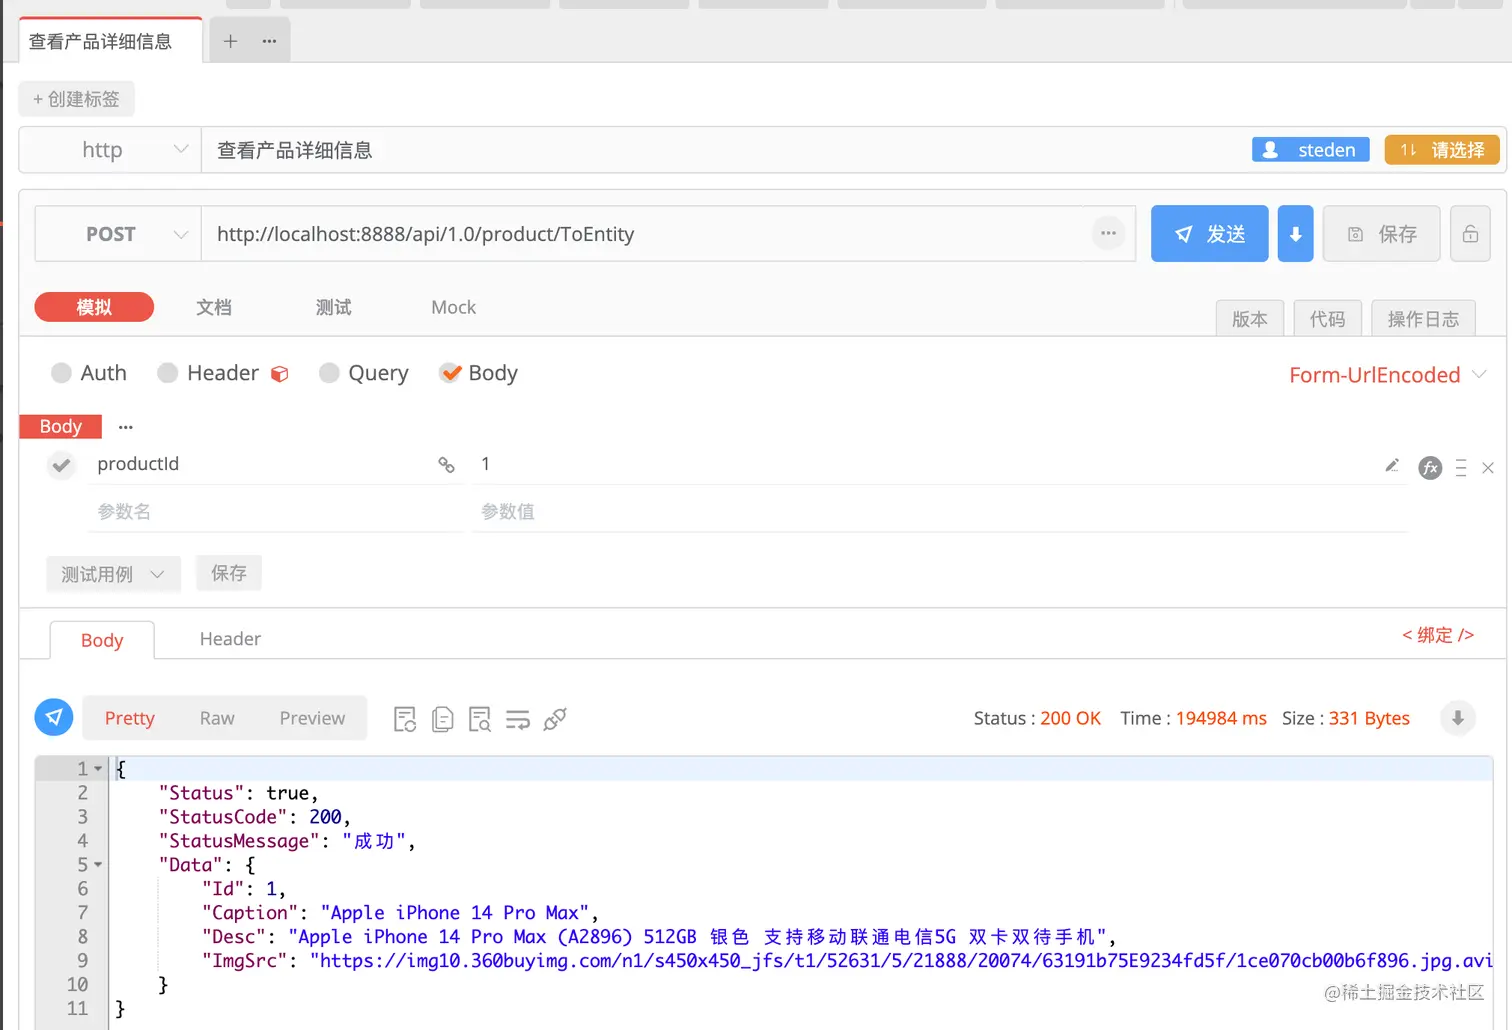Screen dimensions: 1512x1030
Task: Click the empty 参数名 input field
Action: click(276, 512)
